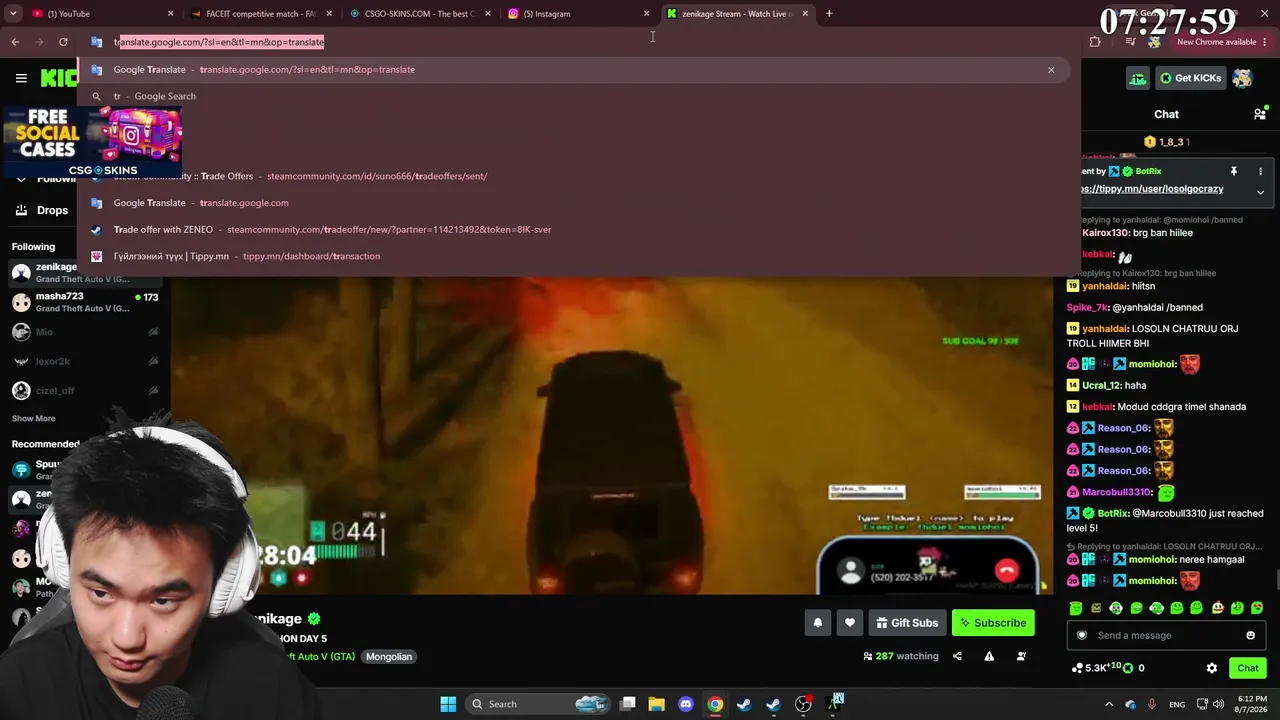Open Windows Start menu

pyautogui.click(x=448, y=704)
